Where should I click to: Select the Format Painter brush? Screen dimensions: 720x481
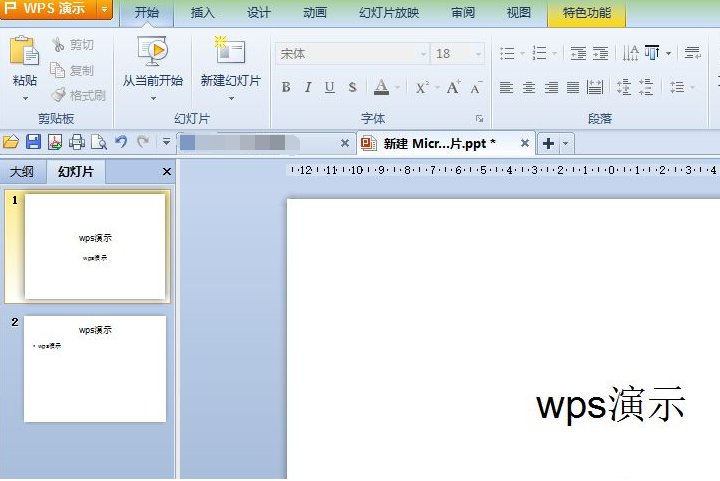[x=58, y=95]
